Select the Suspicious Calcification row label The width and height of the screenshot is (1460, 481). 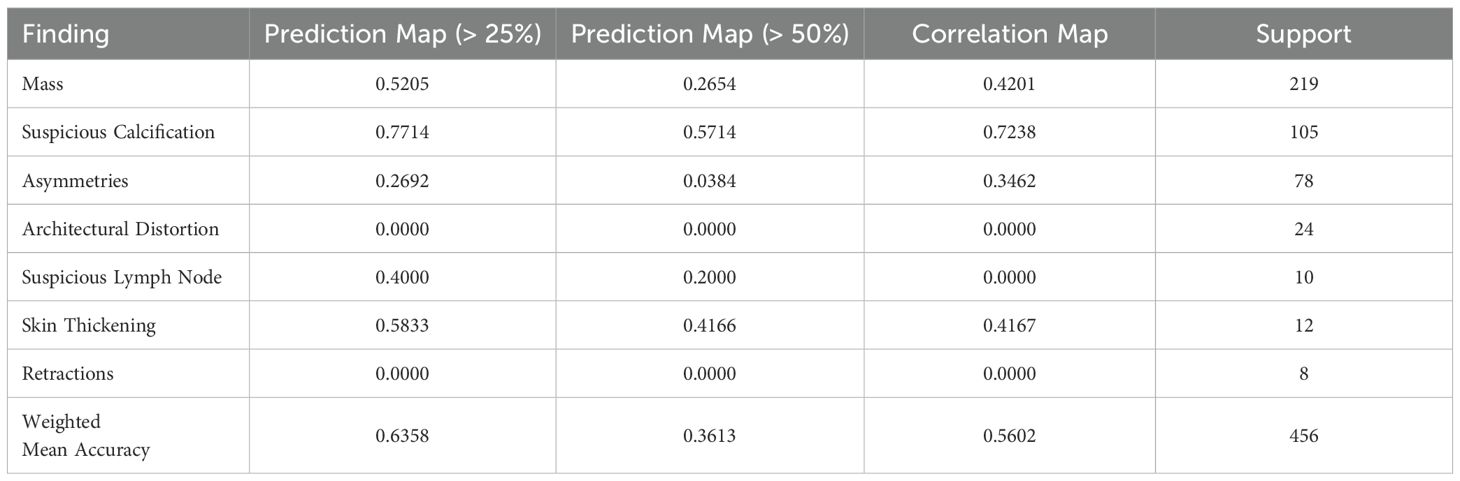point(118,132)
